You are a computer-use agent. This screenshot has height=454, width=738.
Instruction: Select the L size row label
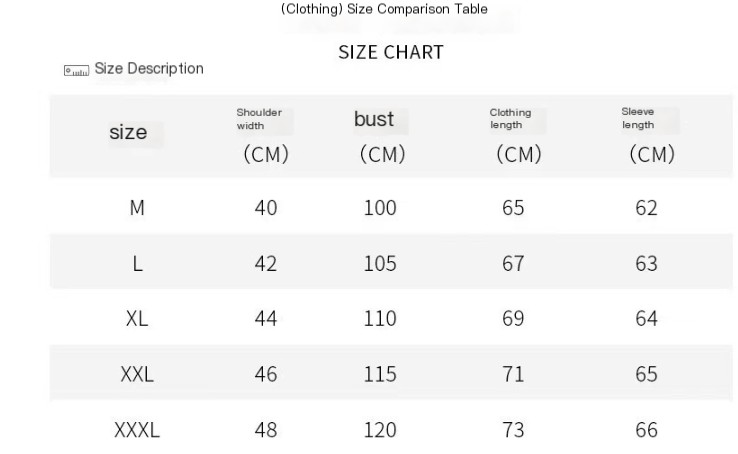tap(137, 264)
